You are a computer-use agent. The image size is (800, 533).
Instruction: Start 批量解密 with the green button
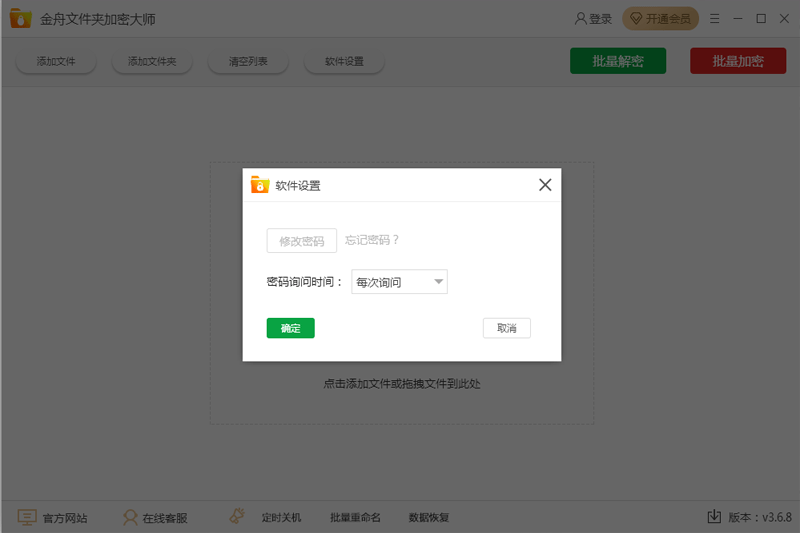coord(618,61)
